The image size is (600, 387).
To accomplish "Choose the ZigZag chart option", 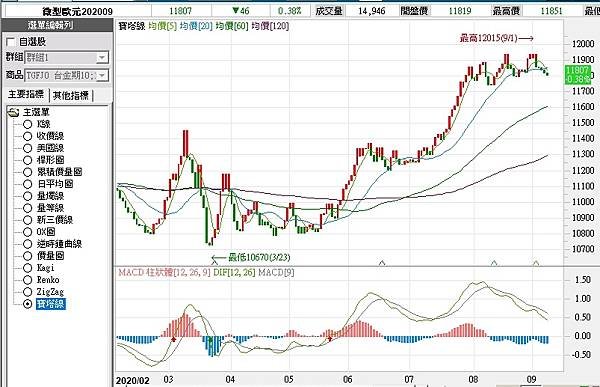I will pos(27,292).
